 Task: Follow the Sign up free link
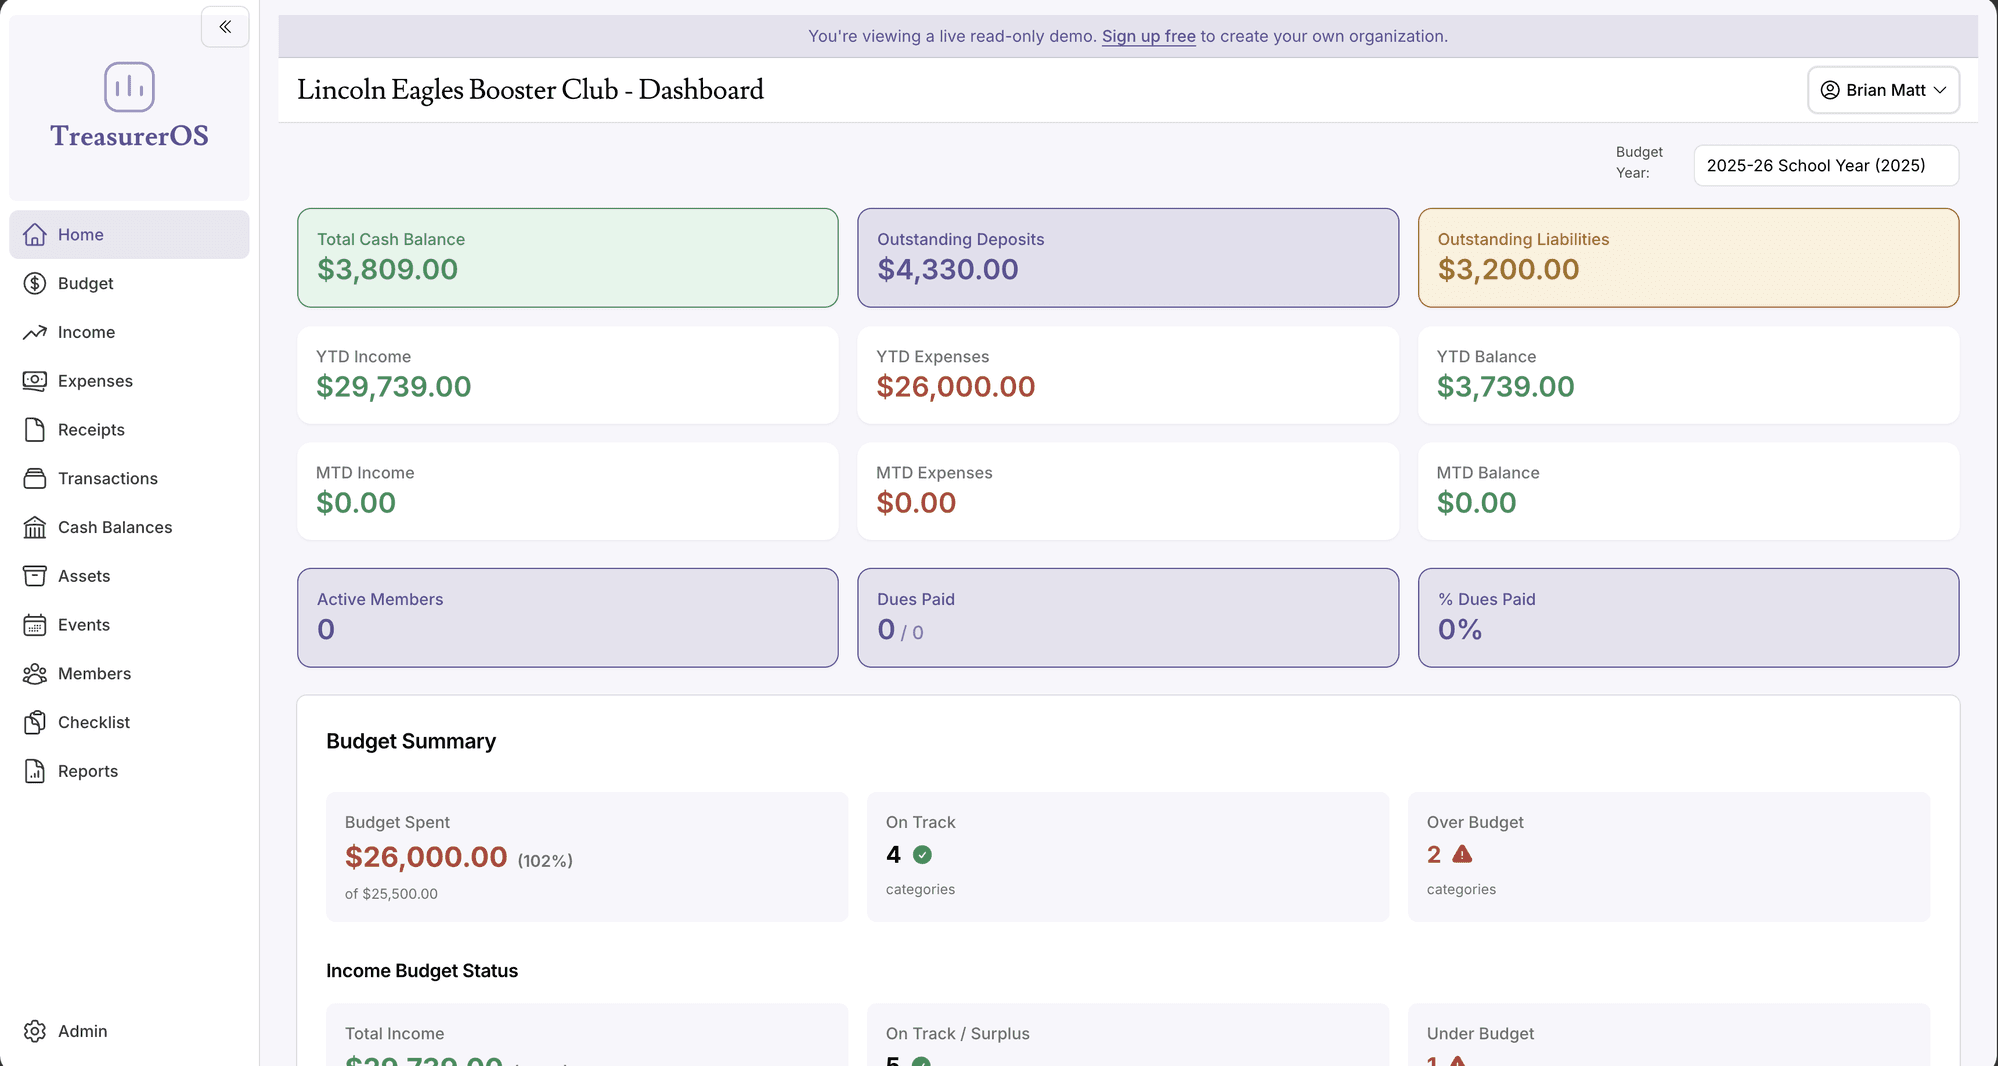point(1148,36)
